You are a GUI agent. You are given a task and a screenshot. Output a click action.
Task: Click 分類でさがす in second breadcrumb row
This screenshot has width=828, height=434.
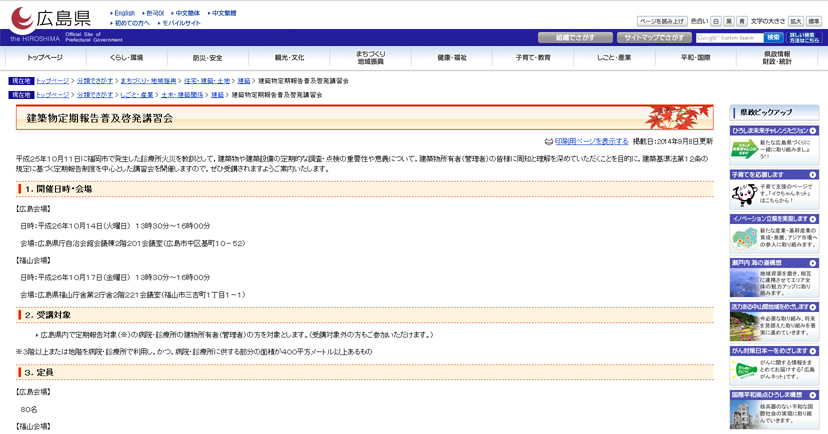tap(95, 95)
